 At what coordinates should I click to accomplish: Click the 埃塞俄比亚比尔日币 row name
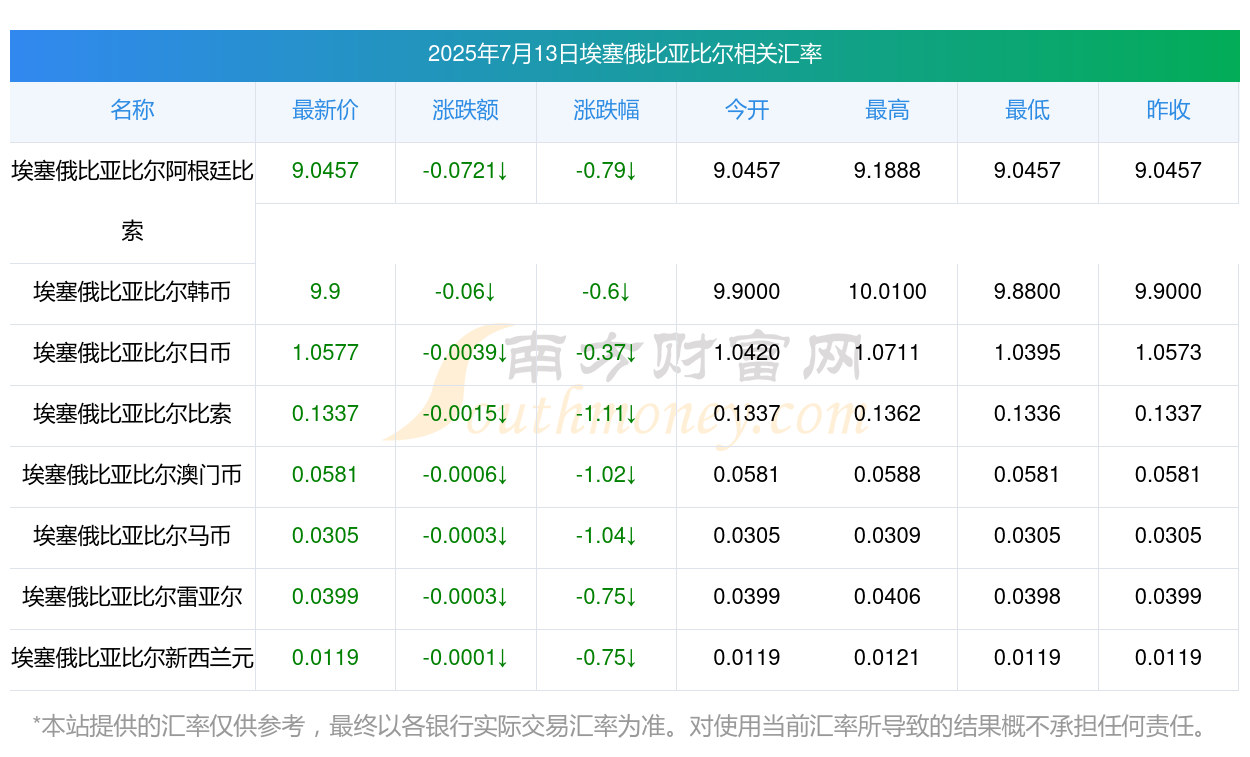[x=132, y=353]
